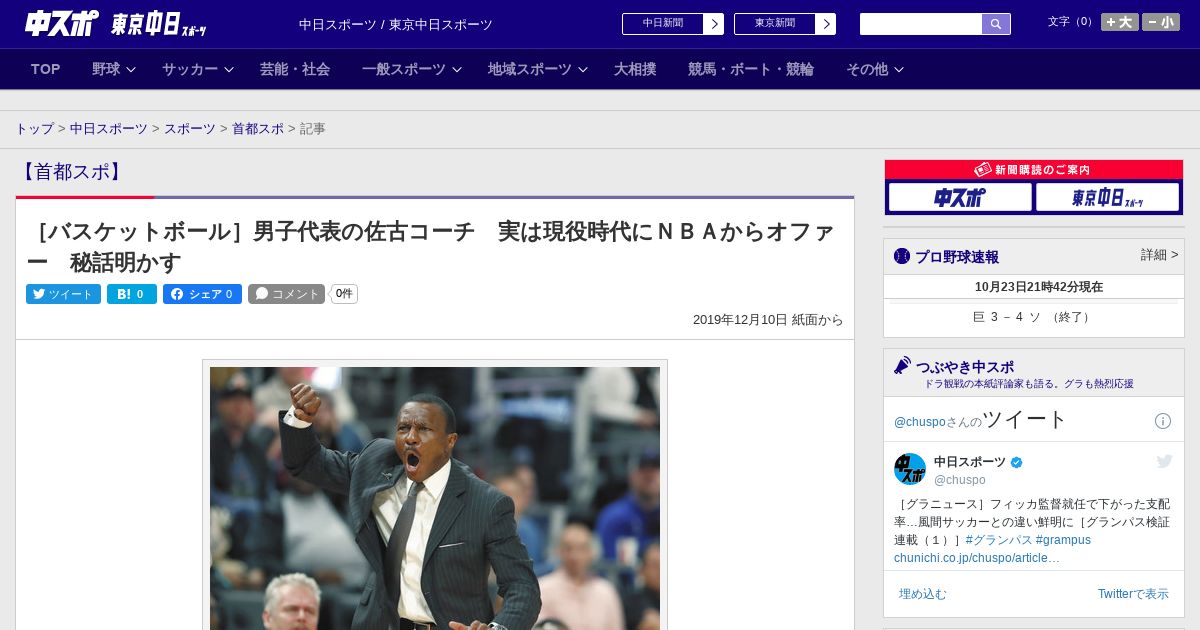Open the 芸能・社会 menu item
Viewport: 1200px width, 630px height.
tap(295, 69)
